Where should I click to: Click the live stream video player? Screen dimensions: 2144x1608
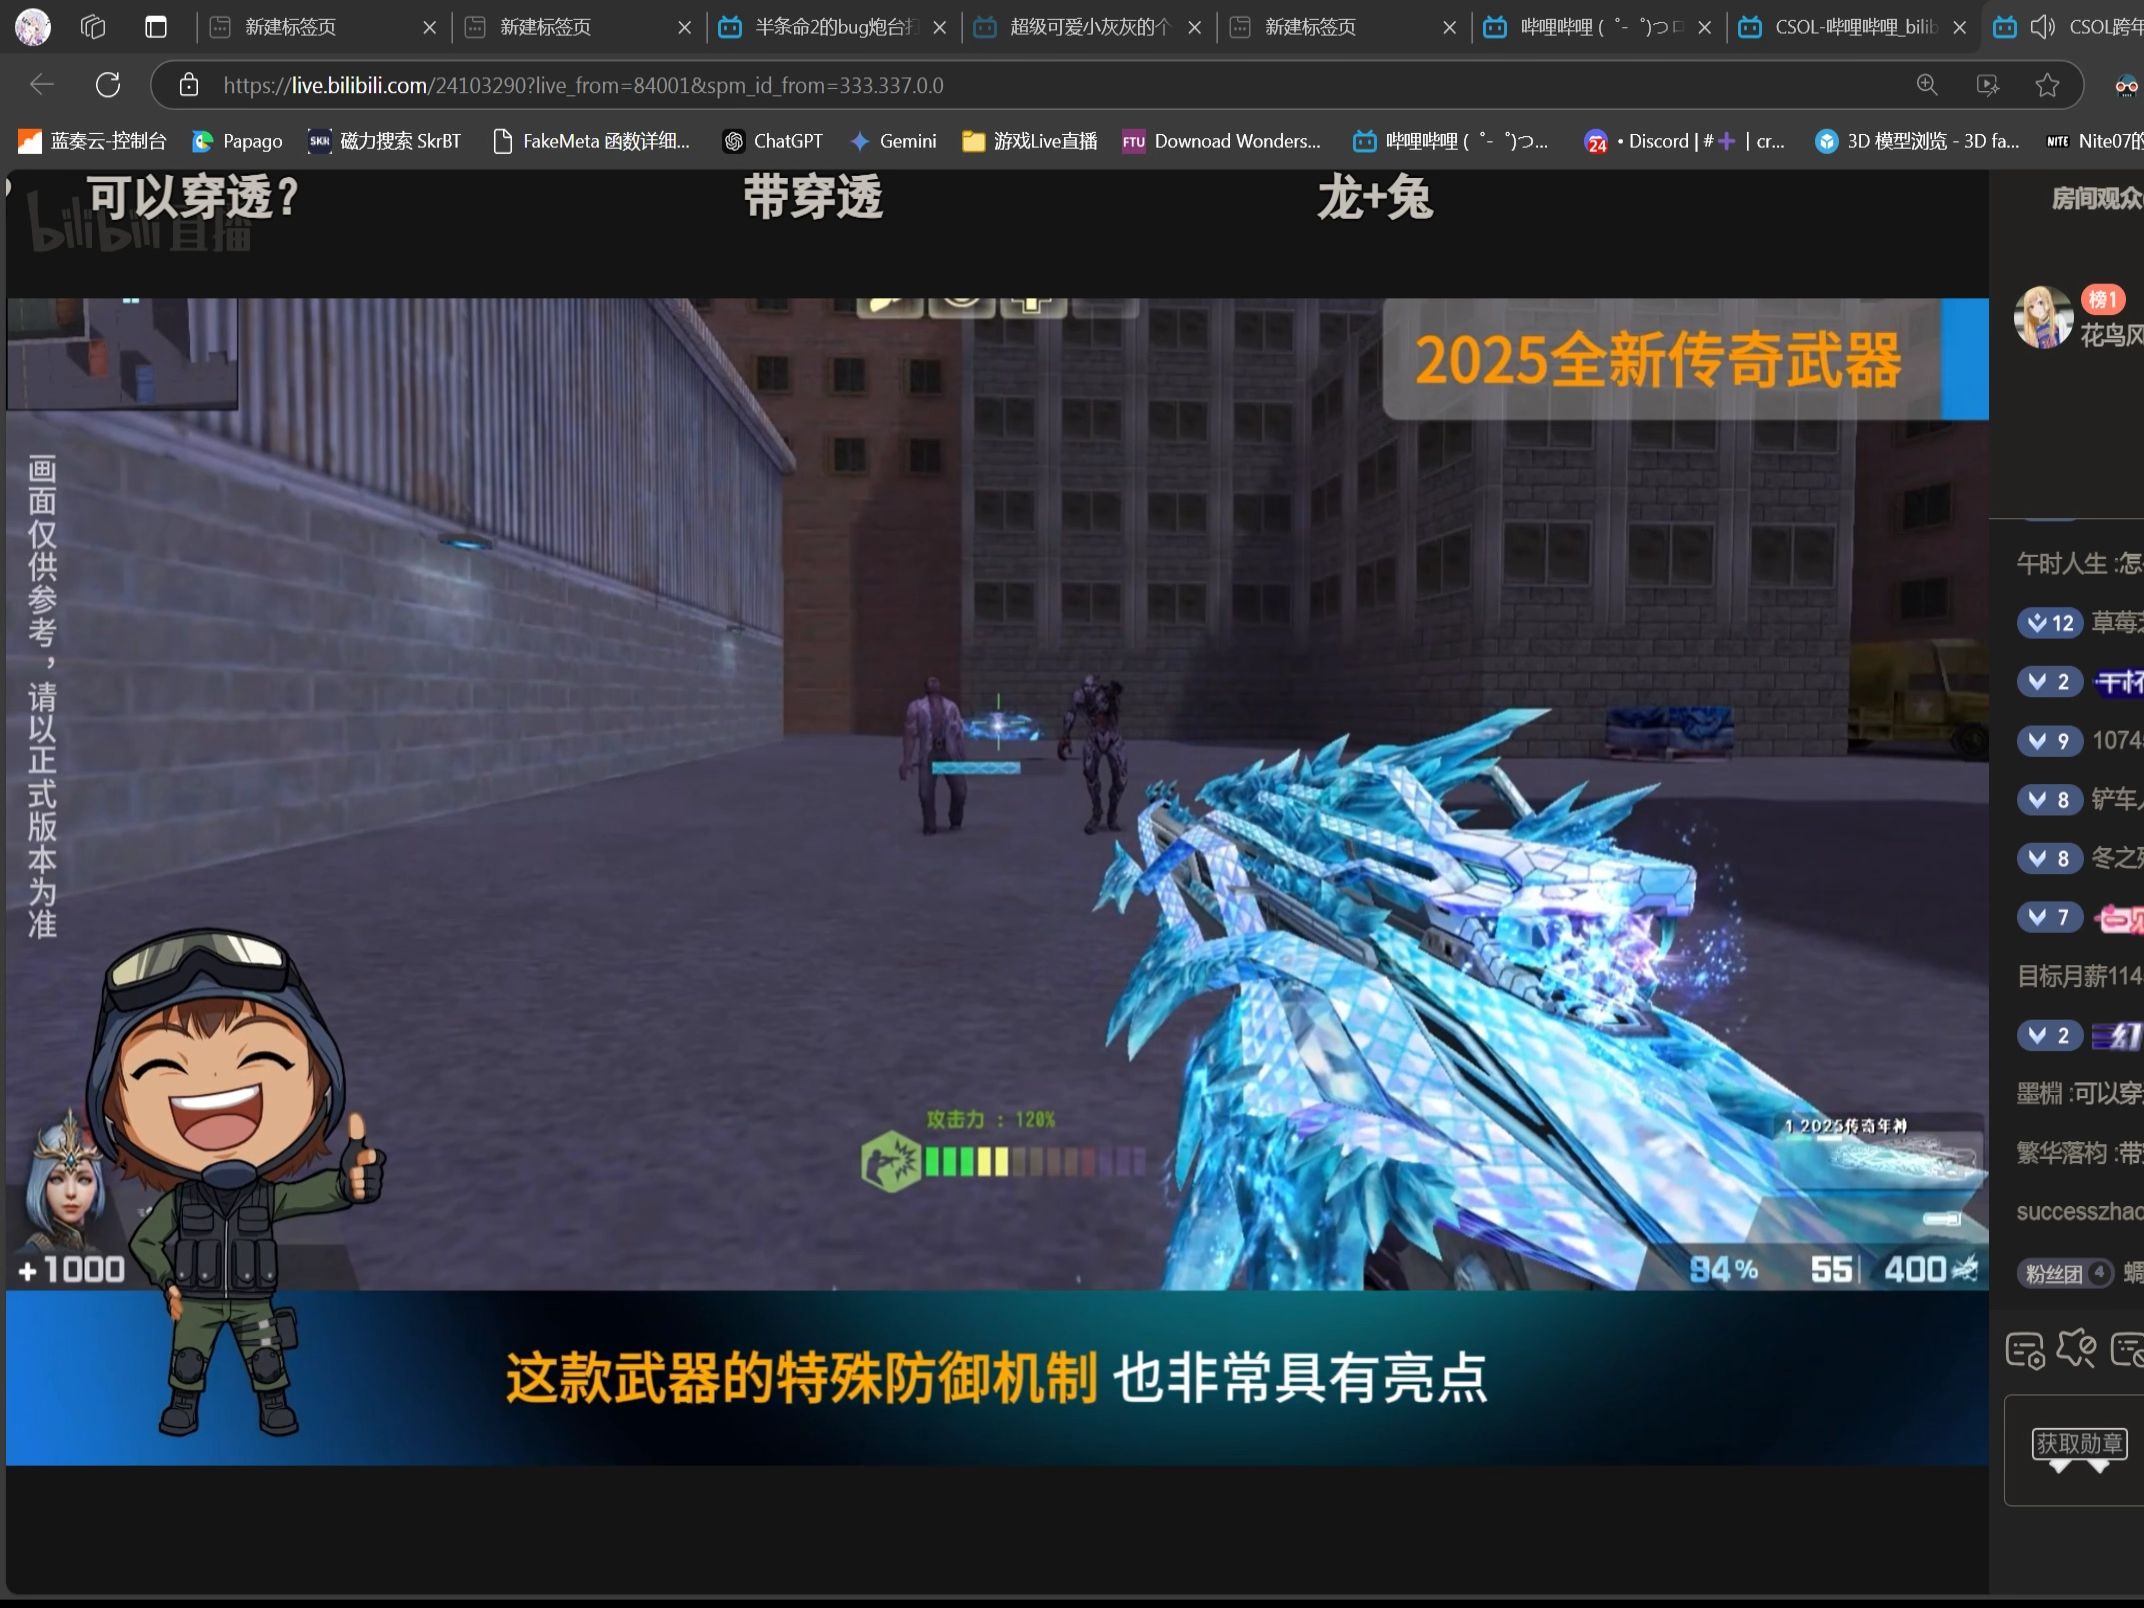tap(997, 880)
